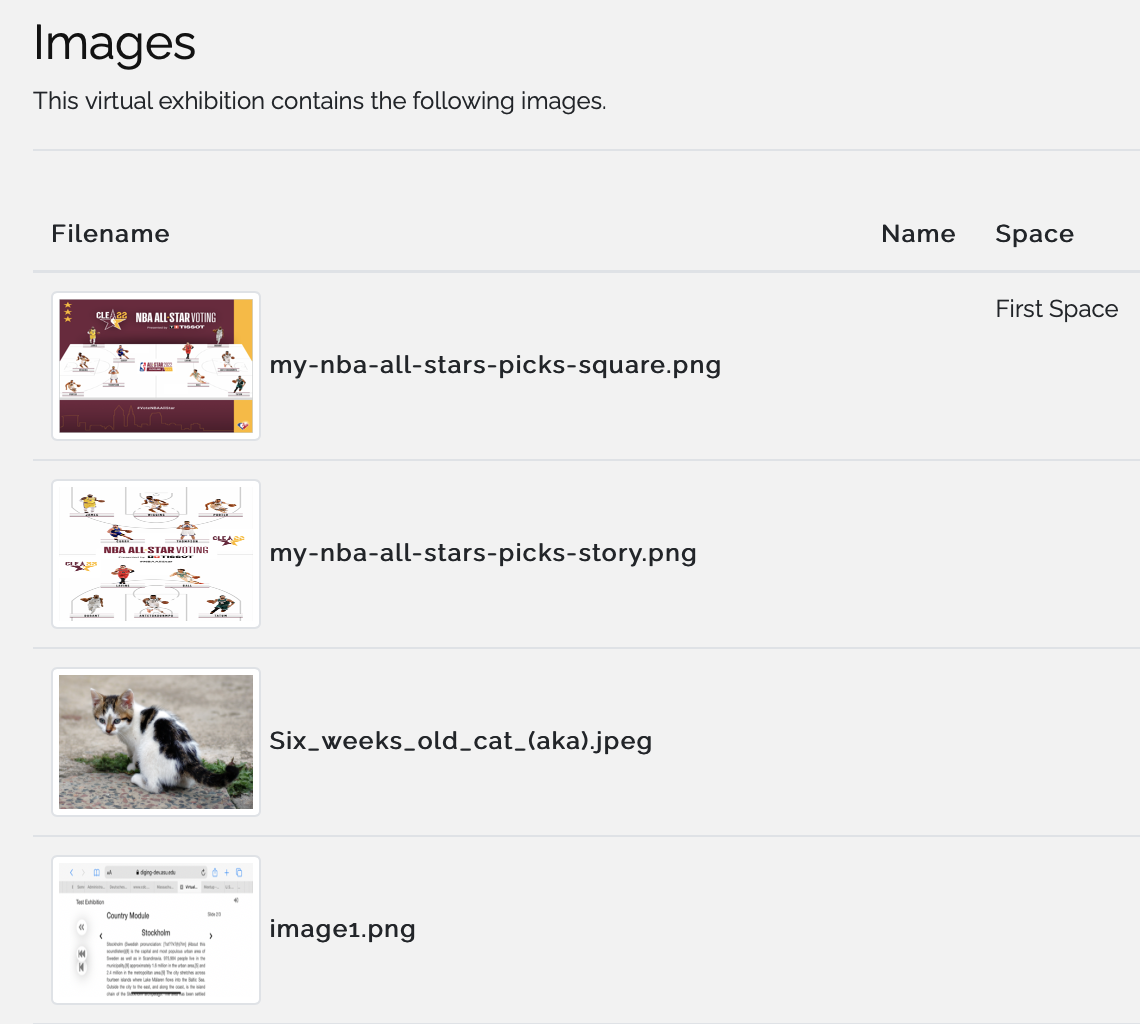Open the six weeks old cat thumbnail
The height and width of the screenshot is (1024, 1140).
[156, 742]
